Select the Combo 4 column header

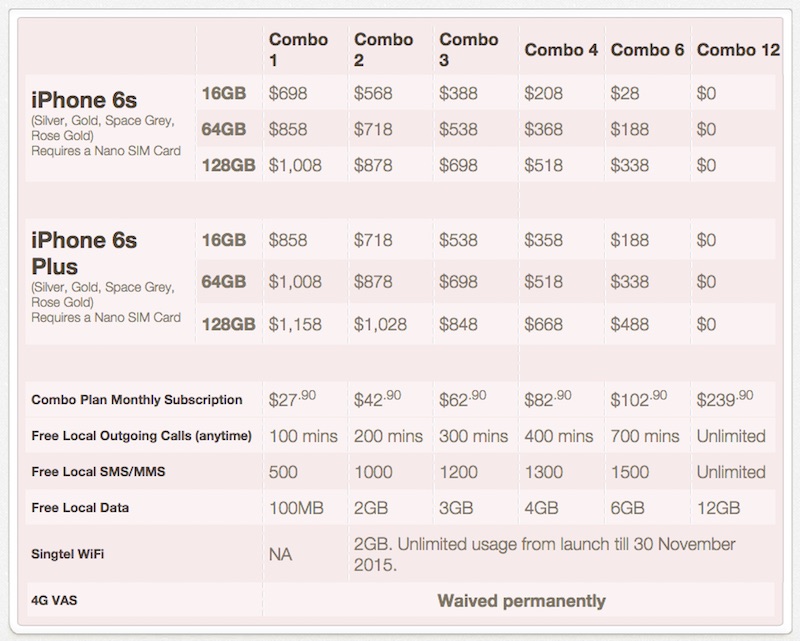560,49
